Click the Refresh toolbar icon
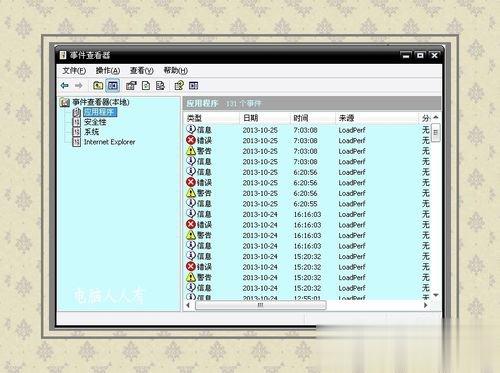 146,86
